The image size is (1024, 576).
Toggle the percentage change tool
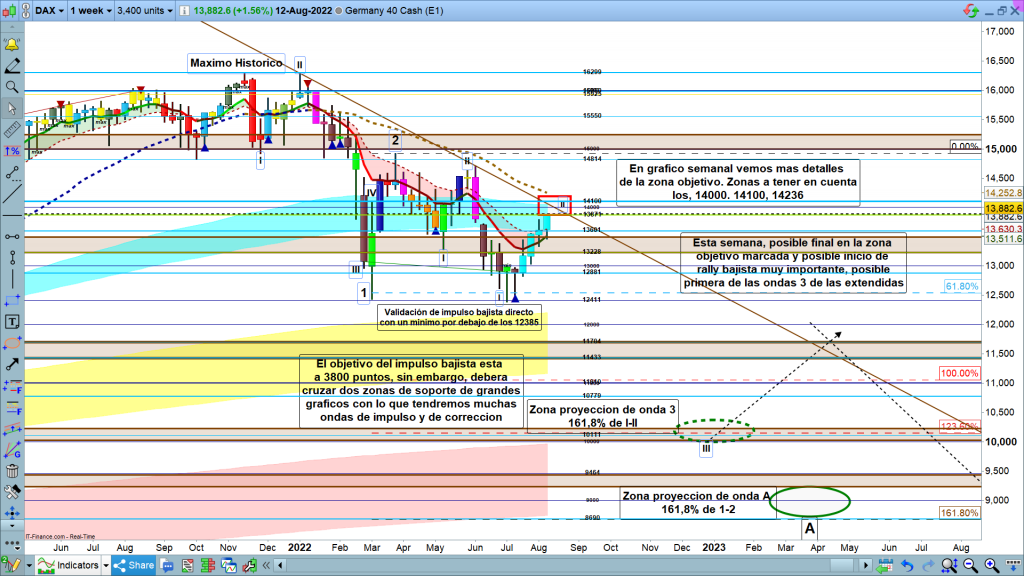[x=12, y=151]
